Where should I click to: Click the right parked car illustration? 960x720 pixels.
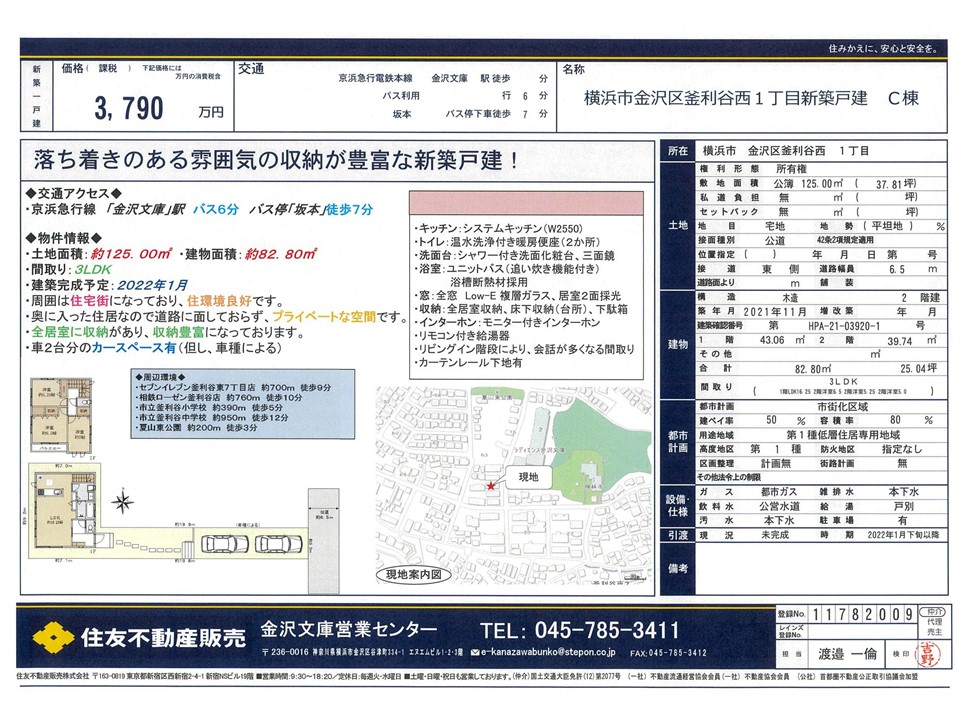pos(276,544)
